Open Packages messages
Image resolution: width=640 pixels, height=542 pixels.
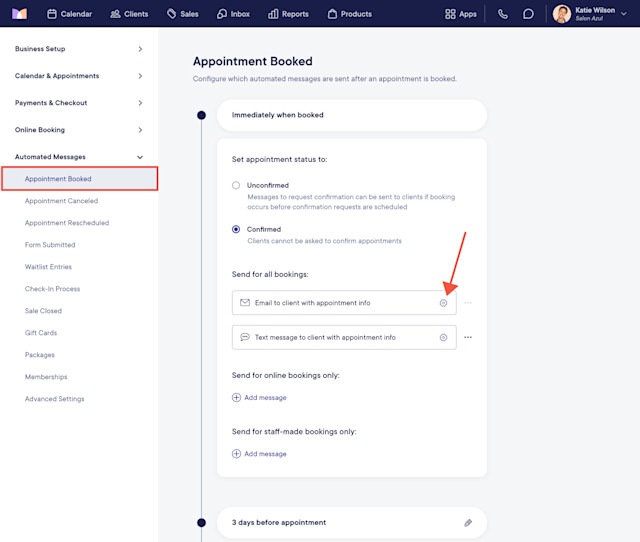[x=40, y=355]
